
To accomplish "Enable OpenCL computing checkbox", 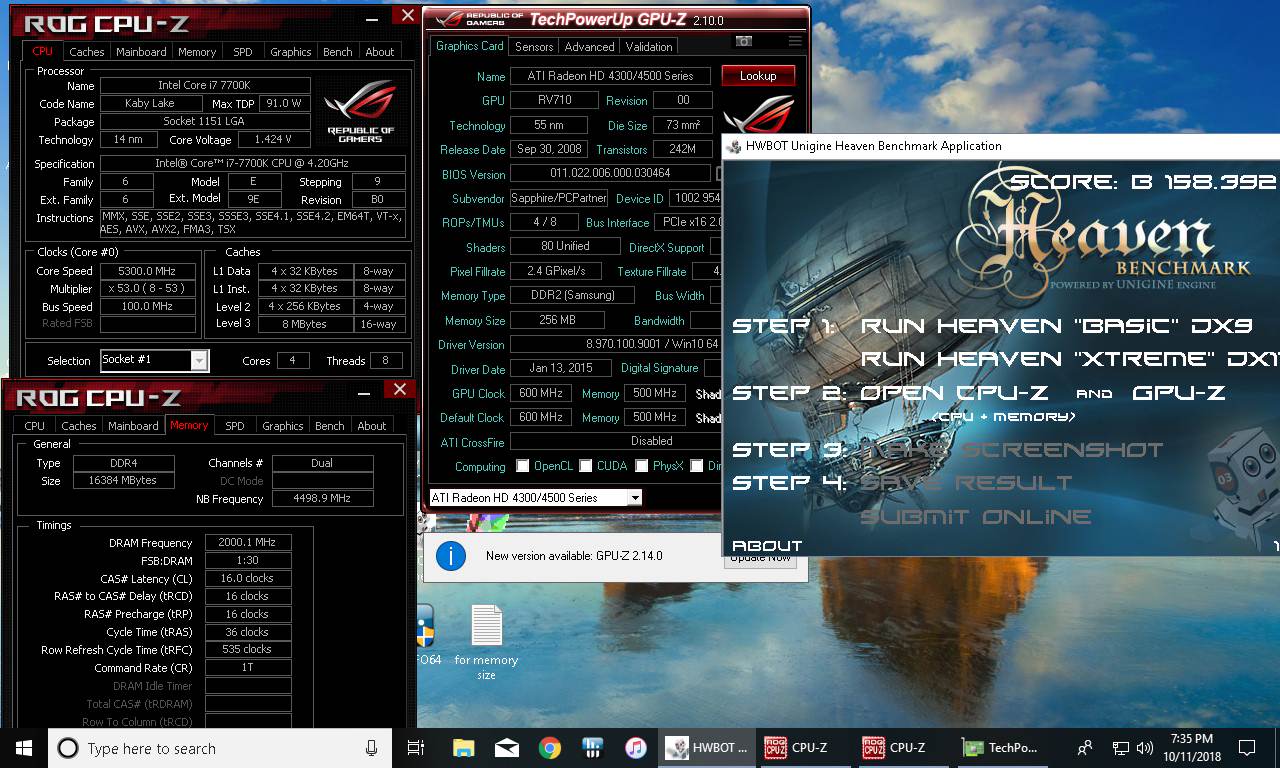I will click(522, 466).
